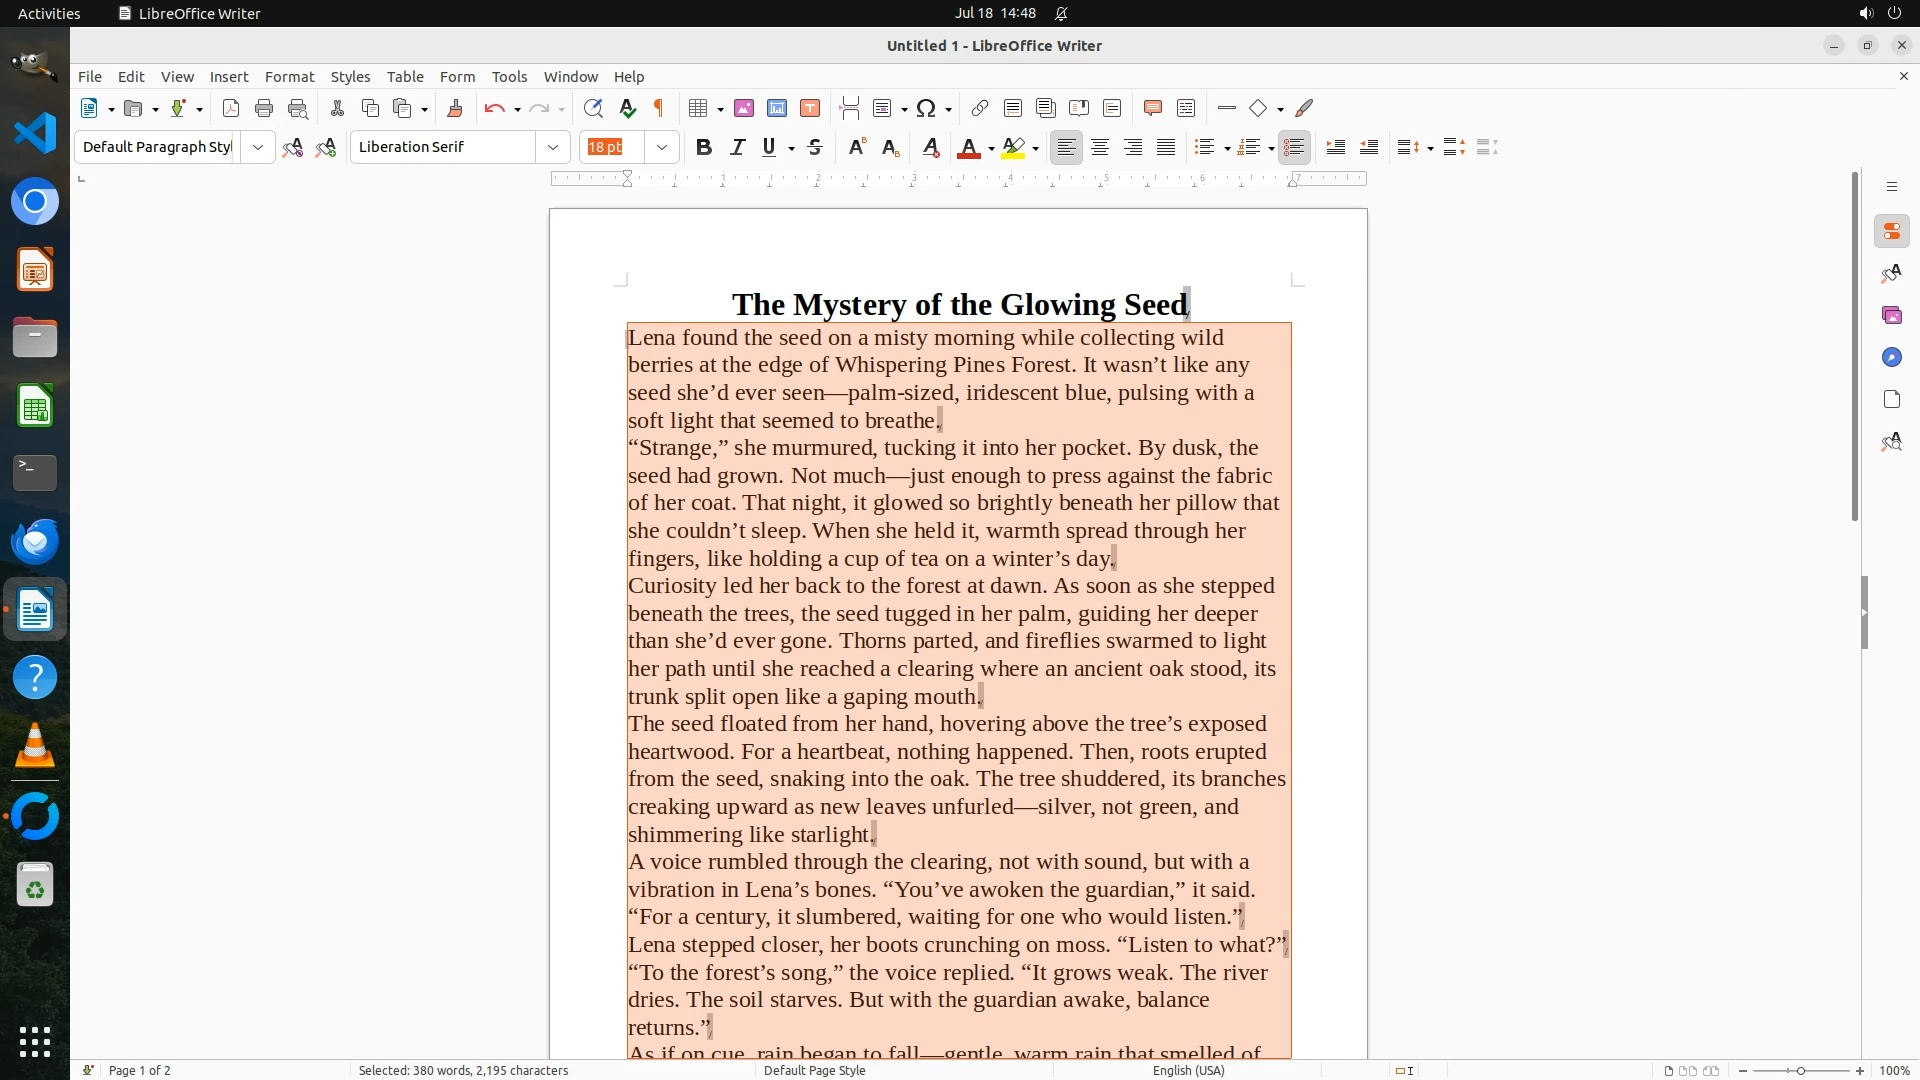Click the Export as PDF icon
1920x1080 pixels.
pyautogui.click(x=231, y=108)
